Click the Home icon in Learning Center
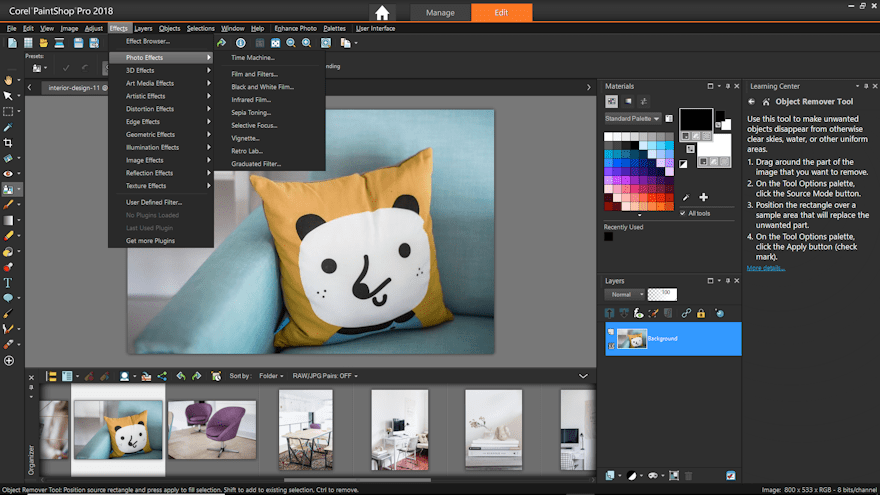This screenshot has width=880, height=495. 765,102
